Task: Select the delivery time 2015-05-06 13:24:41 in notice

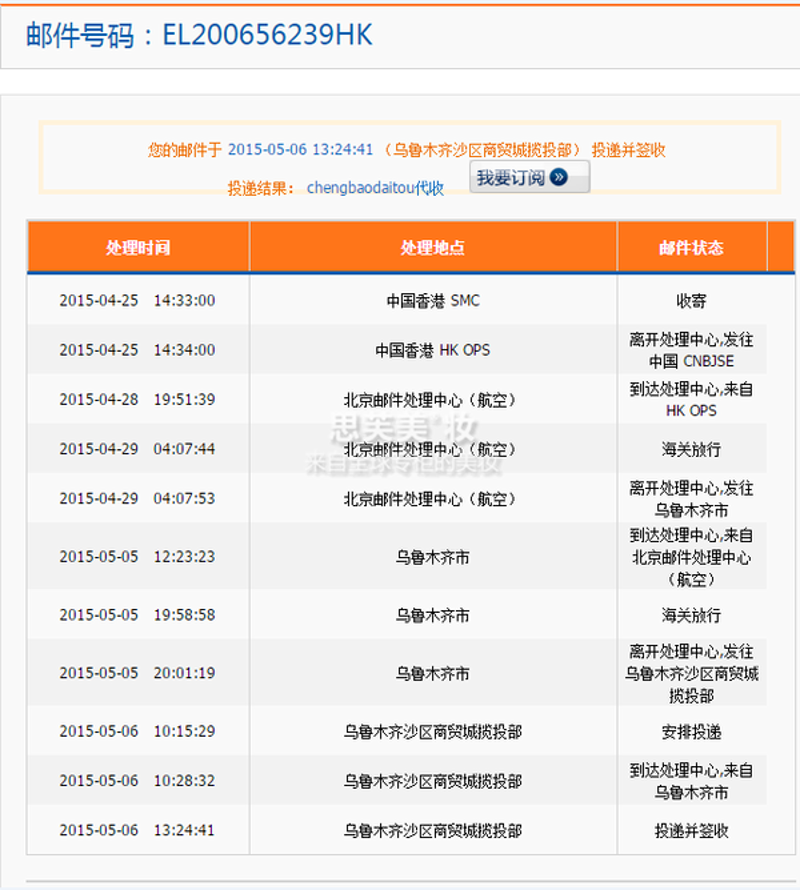Action: tap(300, 150)
